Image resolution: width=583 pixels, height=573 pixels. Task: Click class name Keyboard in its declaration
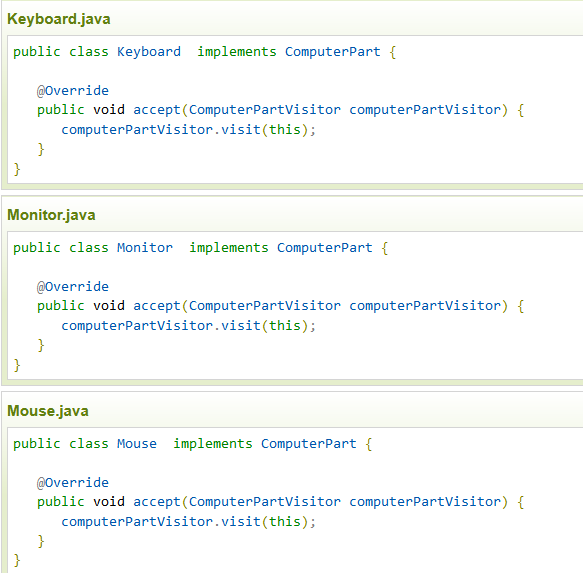click(x=149, y=52)
